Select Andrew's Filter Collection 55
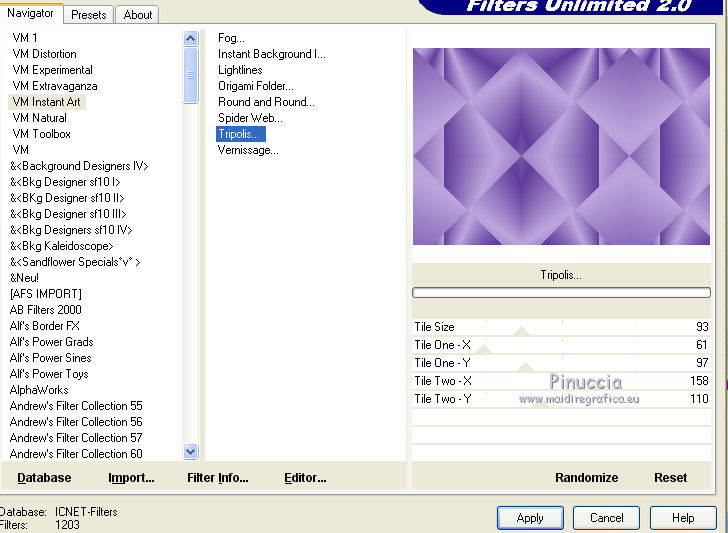 (x=76, y=406)
